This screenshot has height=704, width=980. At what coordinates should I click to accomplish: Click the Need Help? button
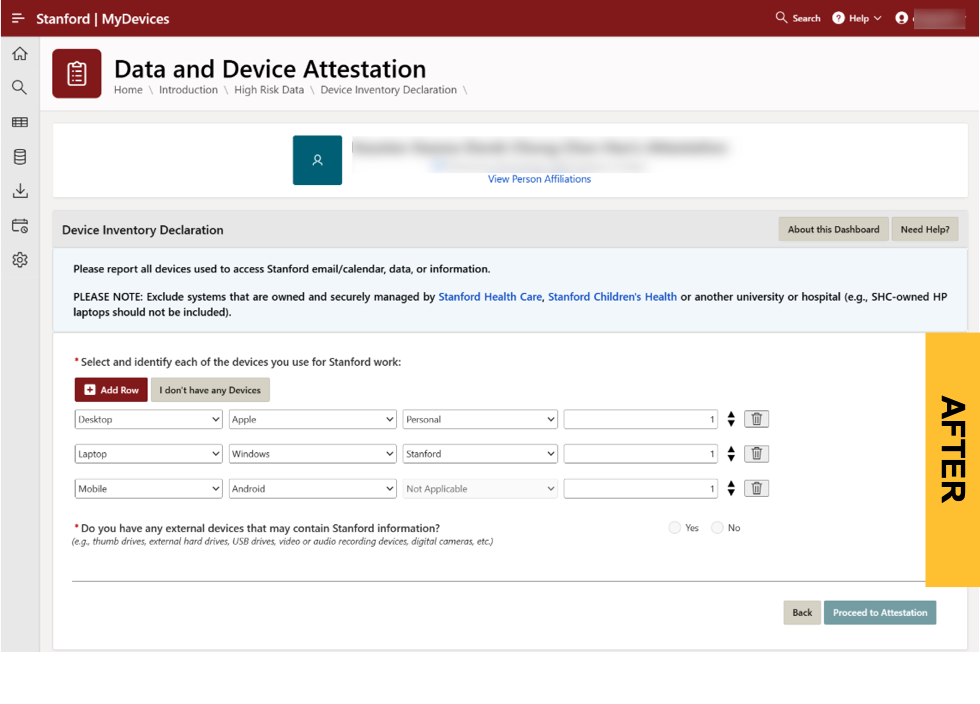pos(924,229)
